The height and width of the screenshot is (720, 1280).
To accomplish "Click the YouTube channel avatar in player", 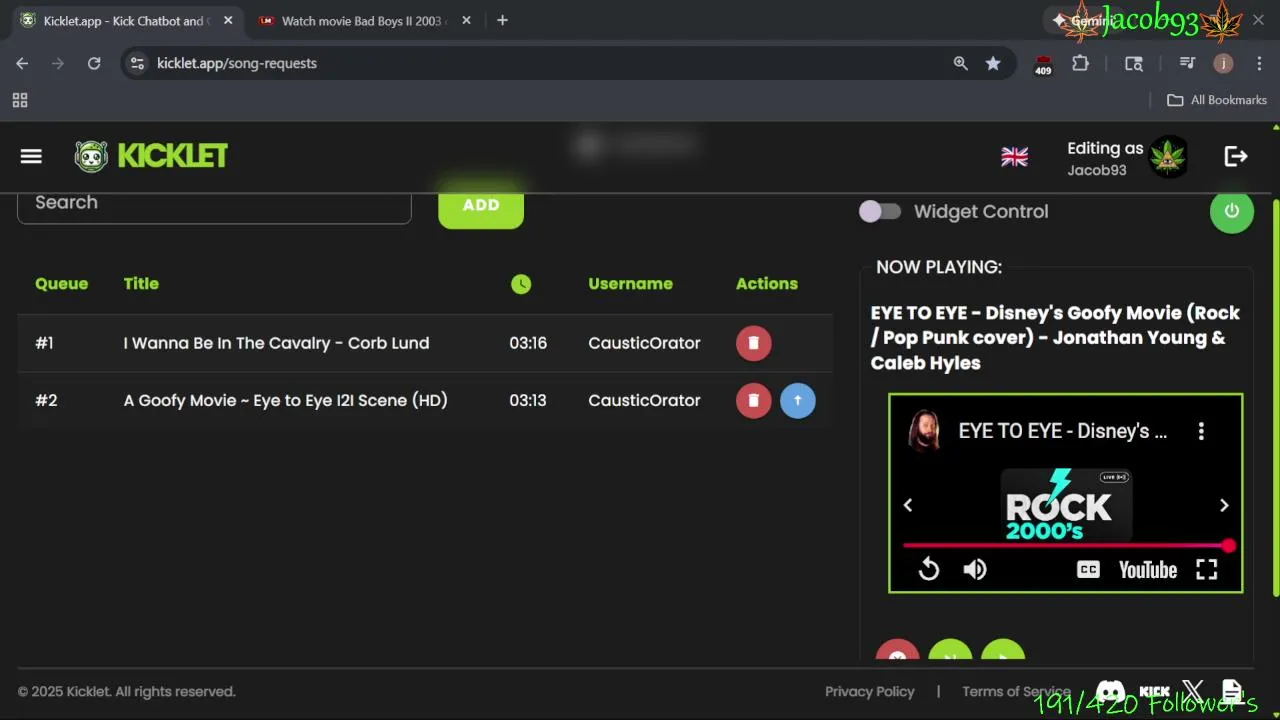I will (x=924, y=431).
